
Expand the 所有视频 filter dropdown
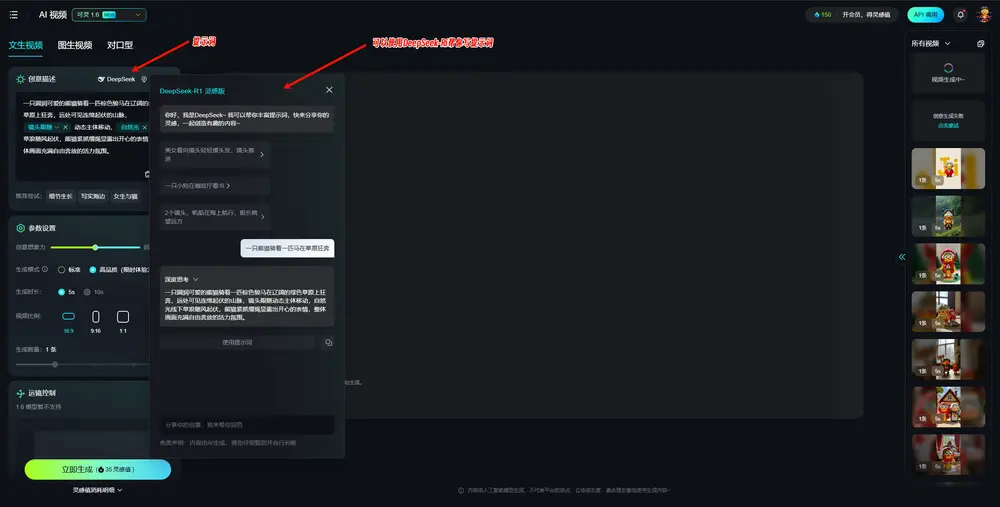click(948, 44)
